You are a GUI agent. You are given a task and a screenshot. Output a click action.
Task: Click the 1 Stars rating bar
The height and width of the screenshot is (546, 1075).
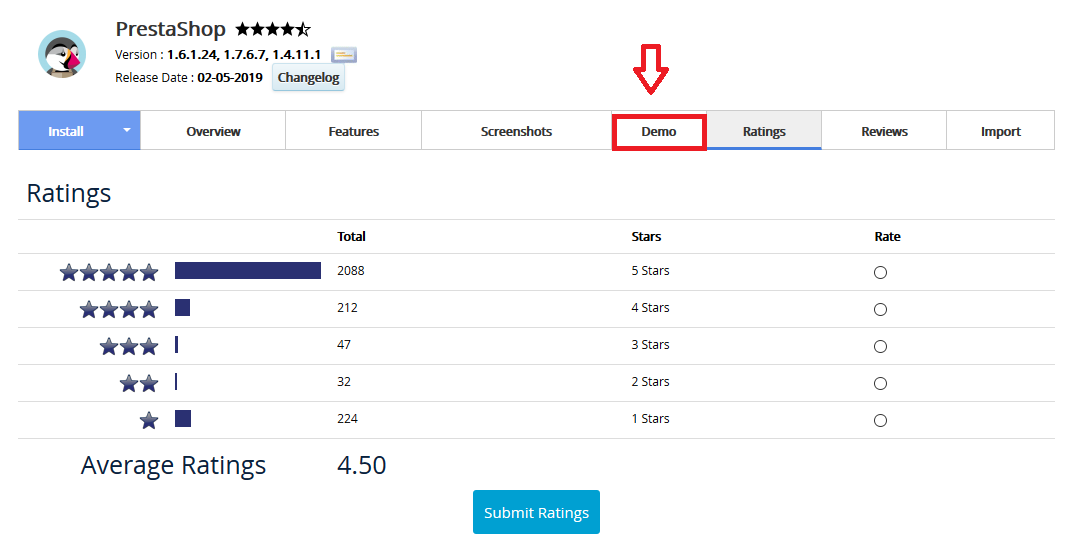[183, 418]
